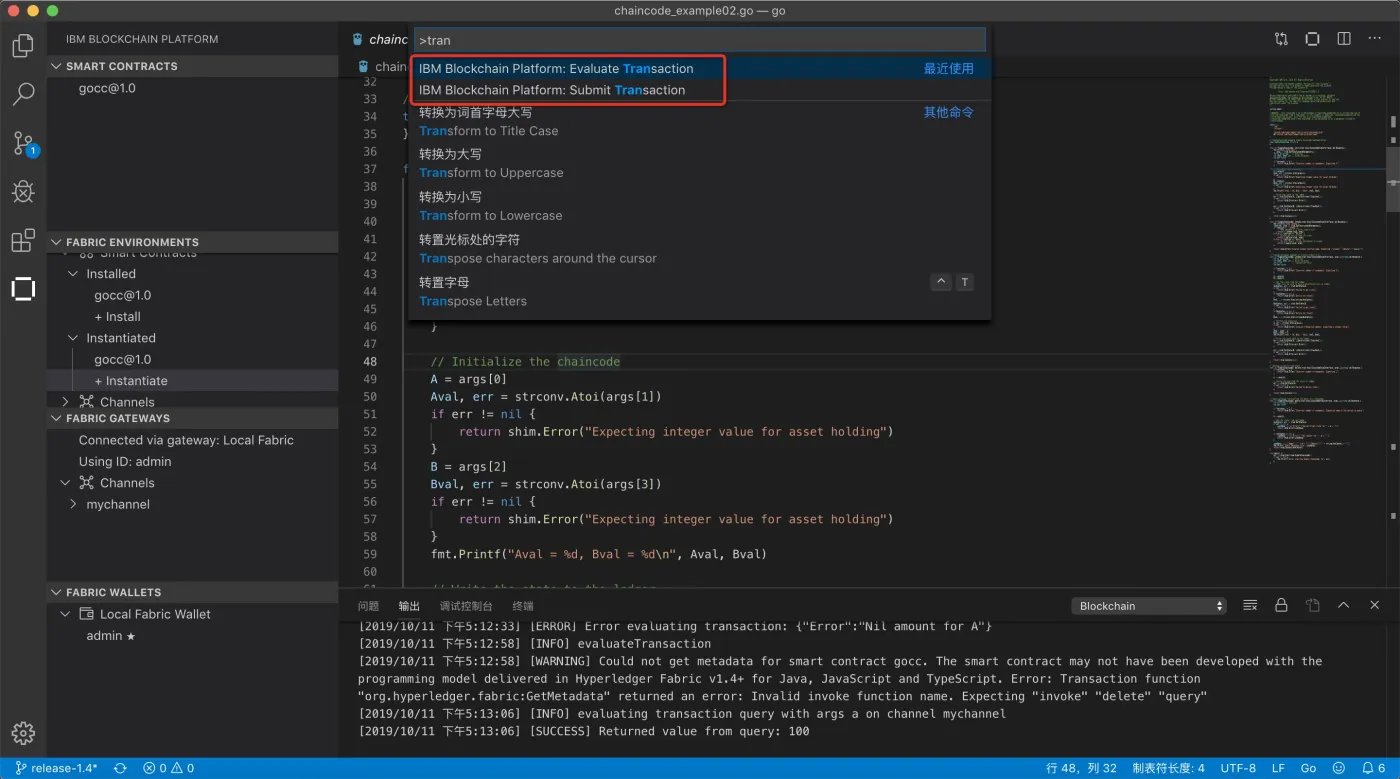Change the UTF-8 encoding in status bar

pyautogui.click(x=1238, y=768)
